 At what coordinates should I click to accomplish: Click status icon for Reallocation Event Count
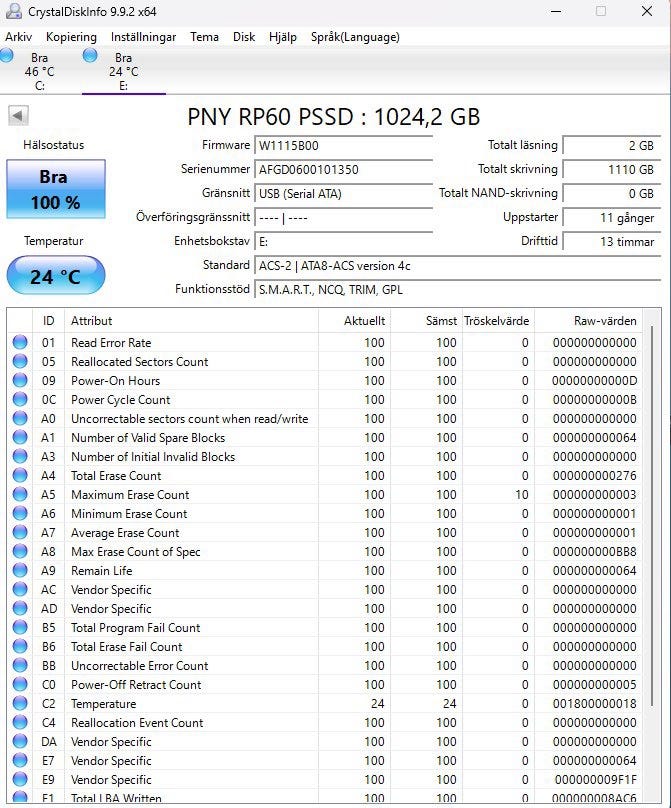(20, 722)
